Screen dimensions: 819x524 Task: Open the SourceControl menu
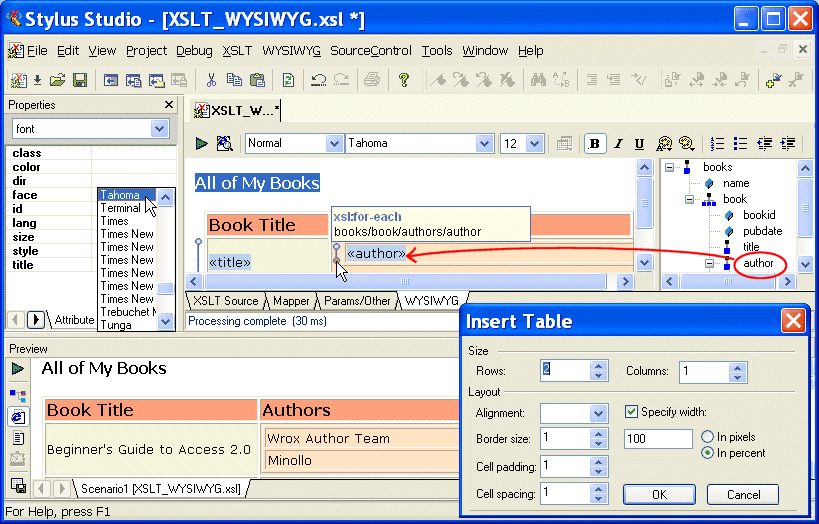click(x=370, y=51)
